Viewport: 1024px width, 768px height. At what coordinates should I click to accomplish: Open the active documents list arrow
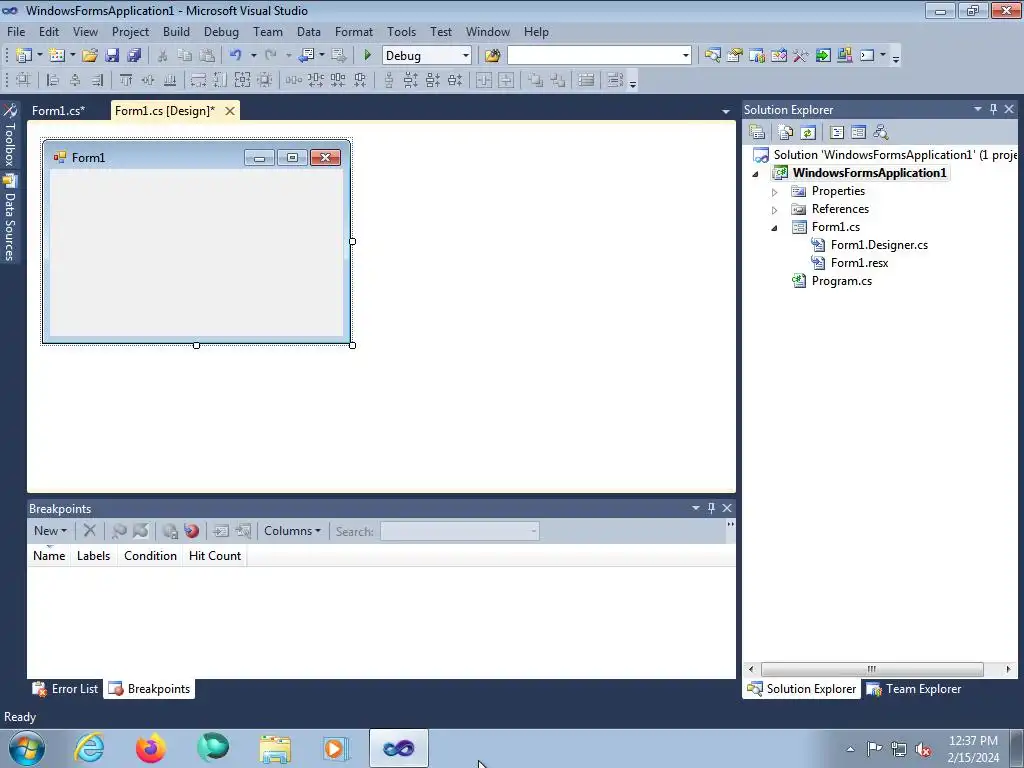pyautogui.click(x=726, y=112)
